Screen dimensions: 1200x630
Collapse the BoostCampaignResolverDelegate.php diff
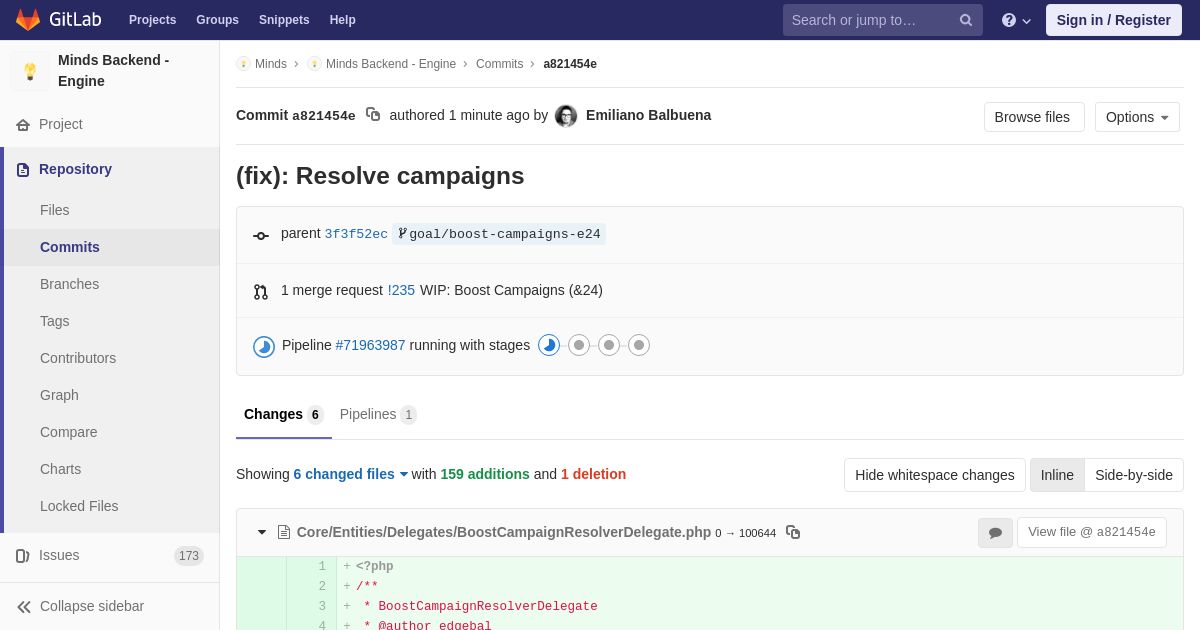pos(262,532)
